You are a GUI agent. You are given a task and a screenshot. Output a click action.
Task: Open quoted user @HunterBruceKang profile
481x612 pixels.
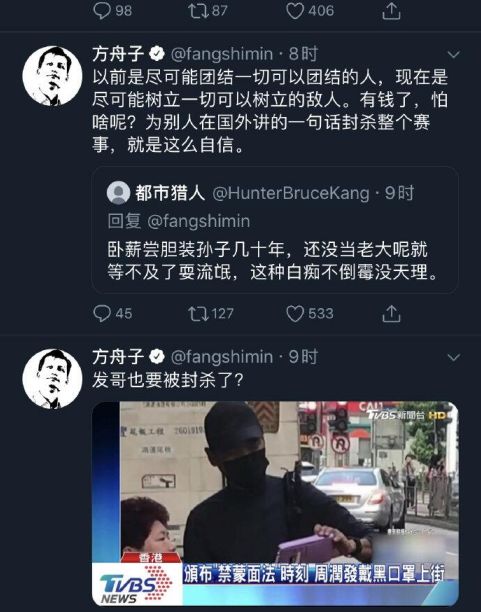291,193
